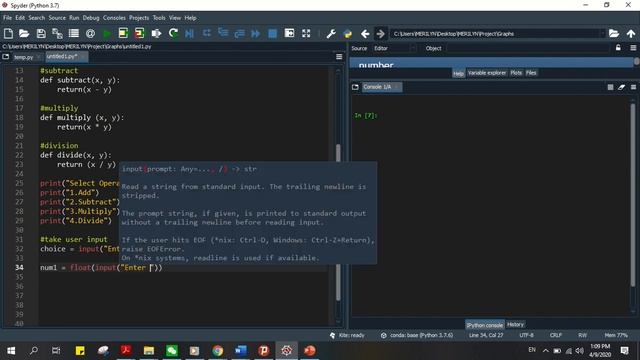This screenshot has width=640, height=360.
Task: Open the console pane options menu
Action: (633, 87)
